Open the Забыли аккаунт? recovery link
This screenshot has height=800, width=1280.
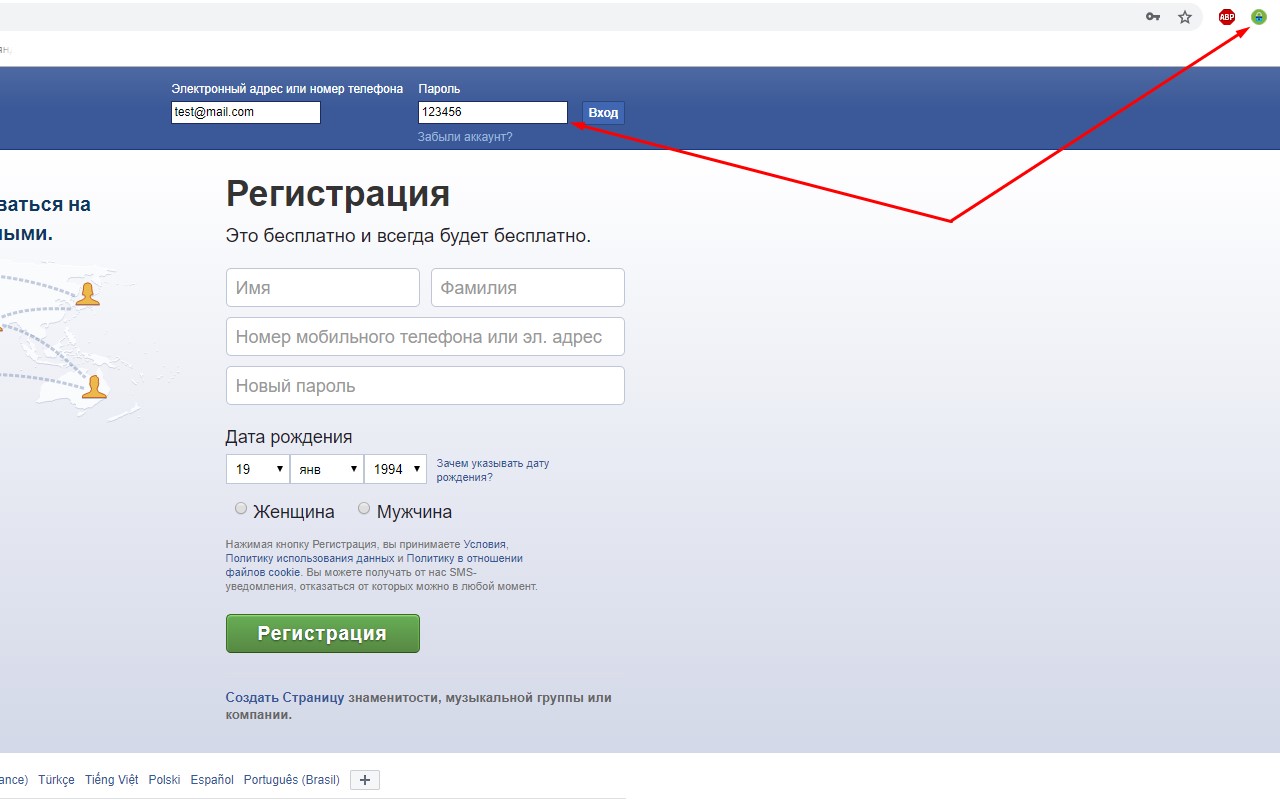464,137
